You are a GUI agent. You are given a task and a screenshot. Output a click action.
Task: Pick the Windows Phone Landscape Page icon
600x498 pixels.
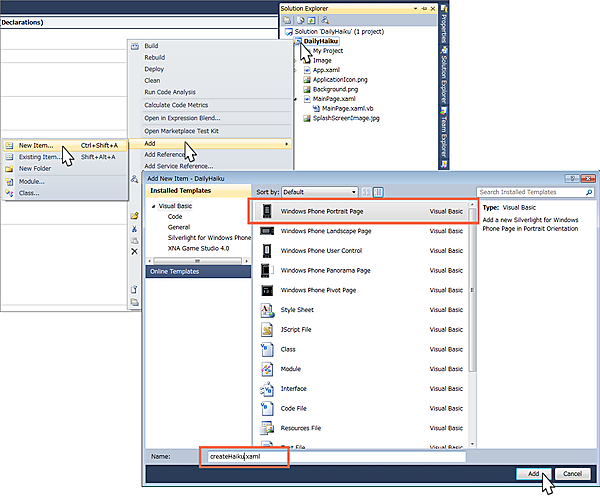(x=267, y=231)
